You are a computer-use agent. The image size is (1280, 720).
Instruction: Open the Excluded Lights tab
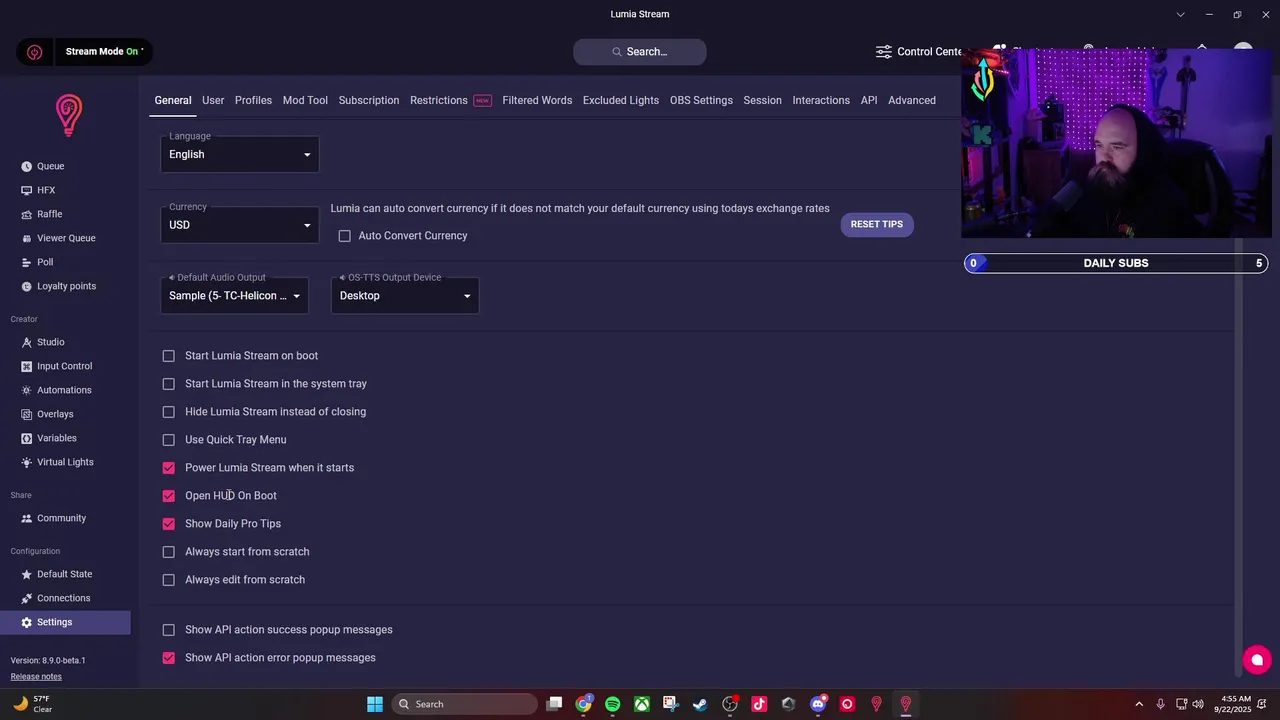click(x=621, y=100)
